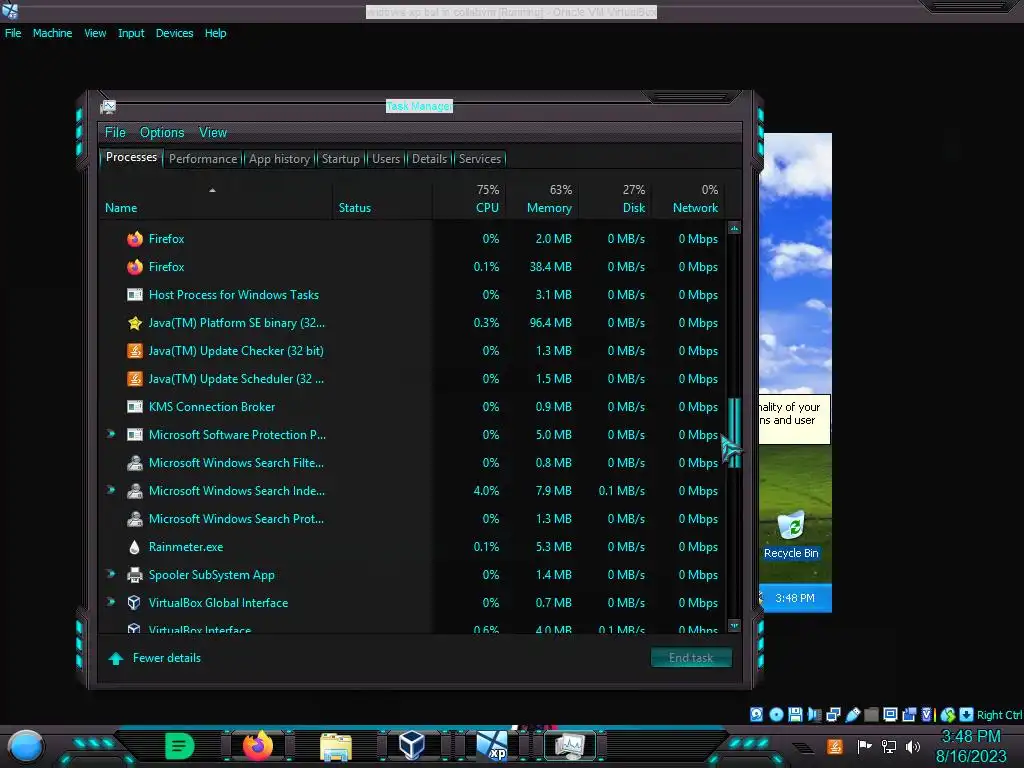Switch to the Performance tab
The width and height of the screenshot is (1024, 768).
pyautogui.click(x=203, y=159)
